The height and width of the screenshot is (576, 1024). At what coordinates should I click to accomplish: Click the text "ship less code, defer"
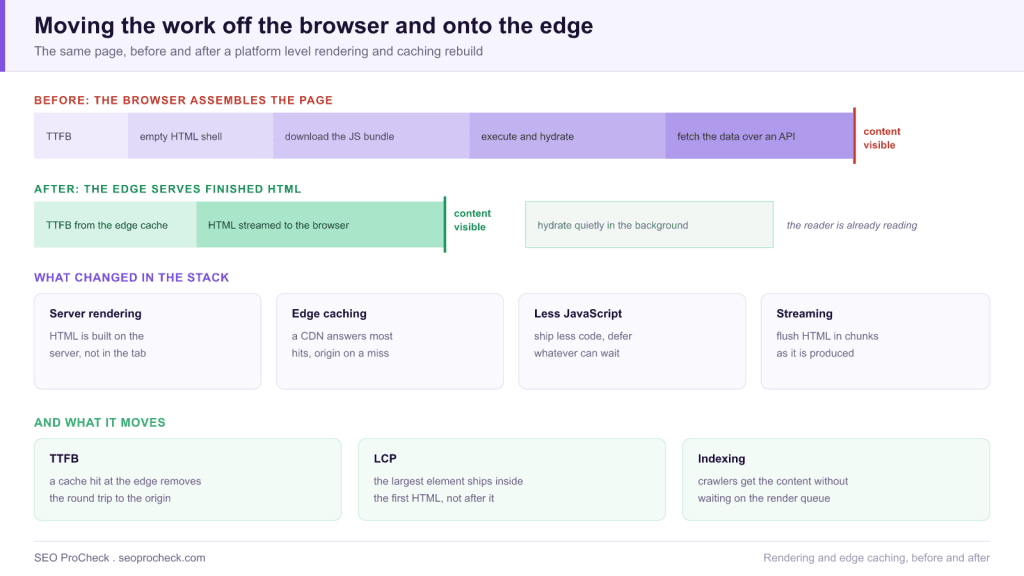[x=583, y=336]
